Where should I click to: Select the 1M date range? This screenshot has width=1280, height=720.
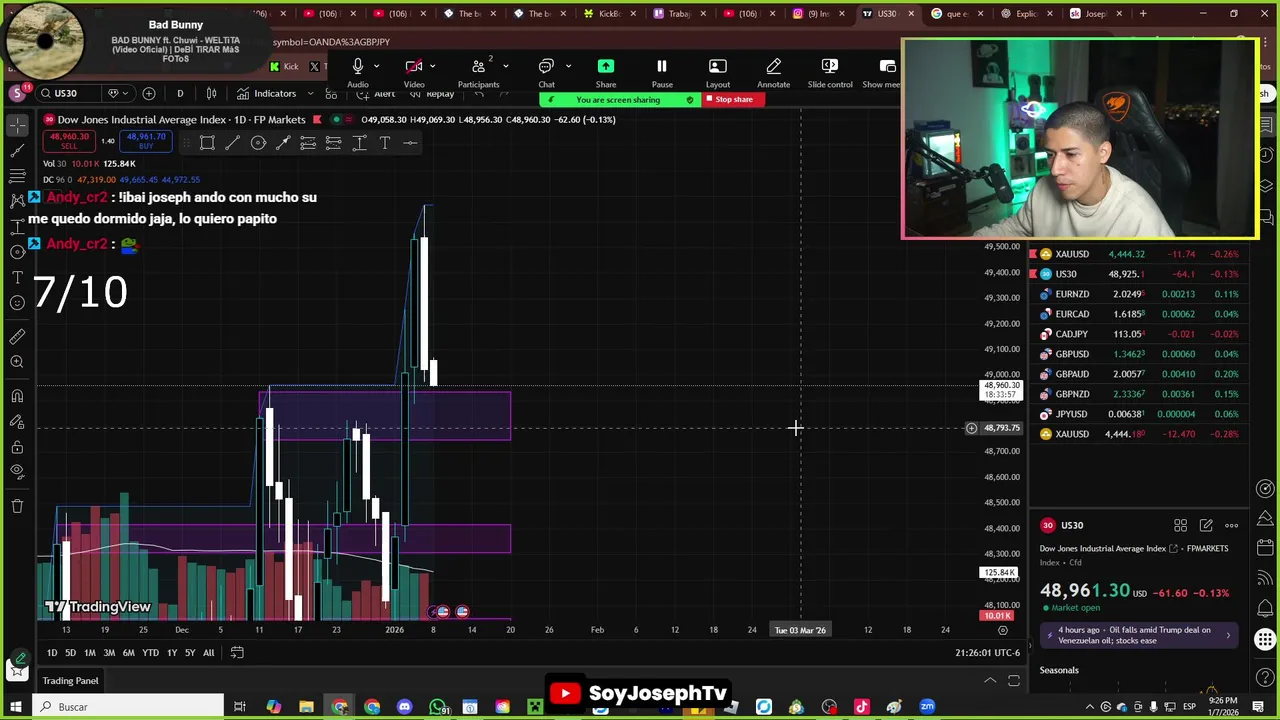[90, 653]
